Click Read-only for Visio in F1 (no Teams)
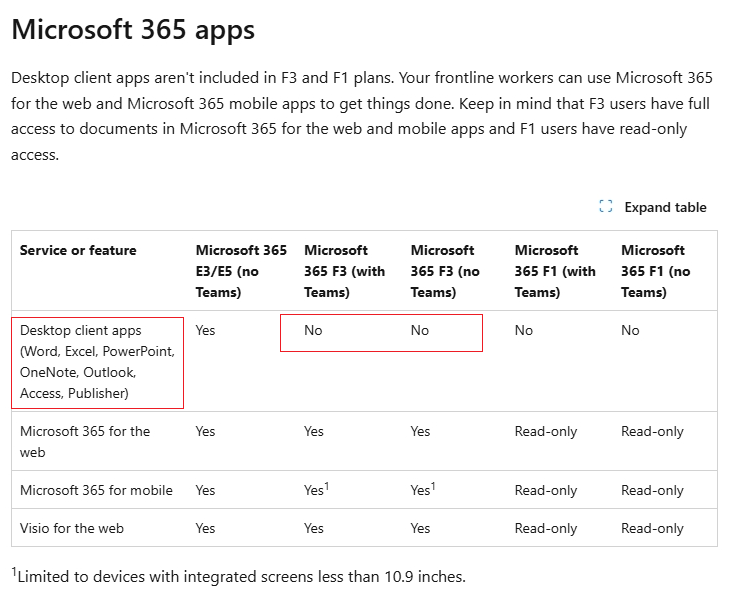740x598 pixels. (x=652, y=529)
